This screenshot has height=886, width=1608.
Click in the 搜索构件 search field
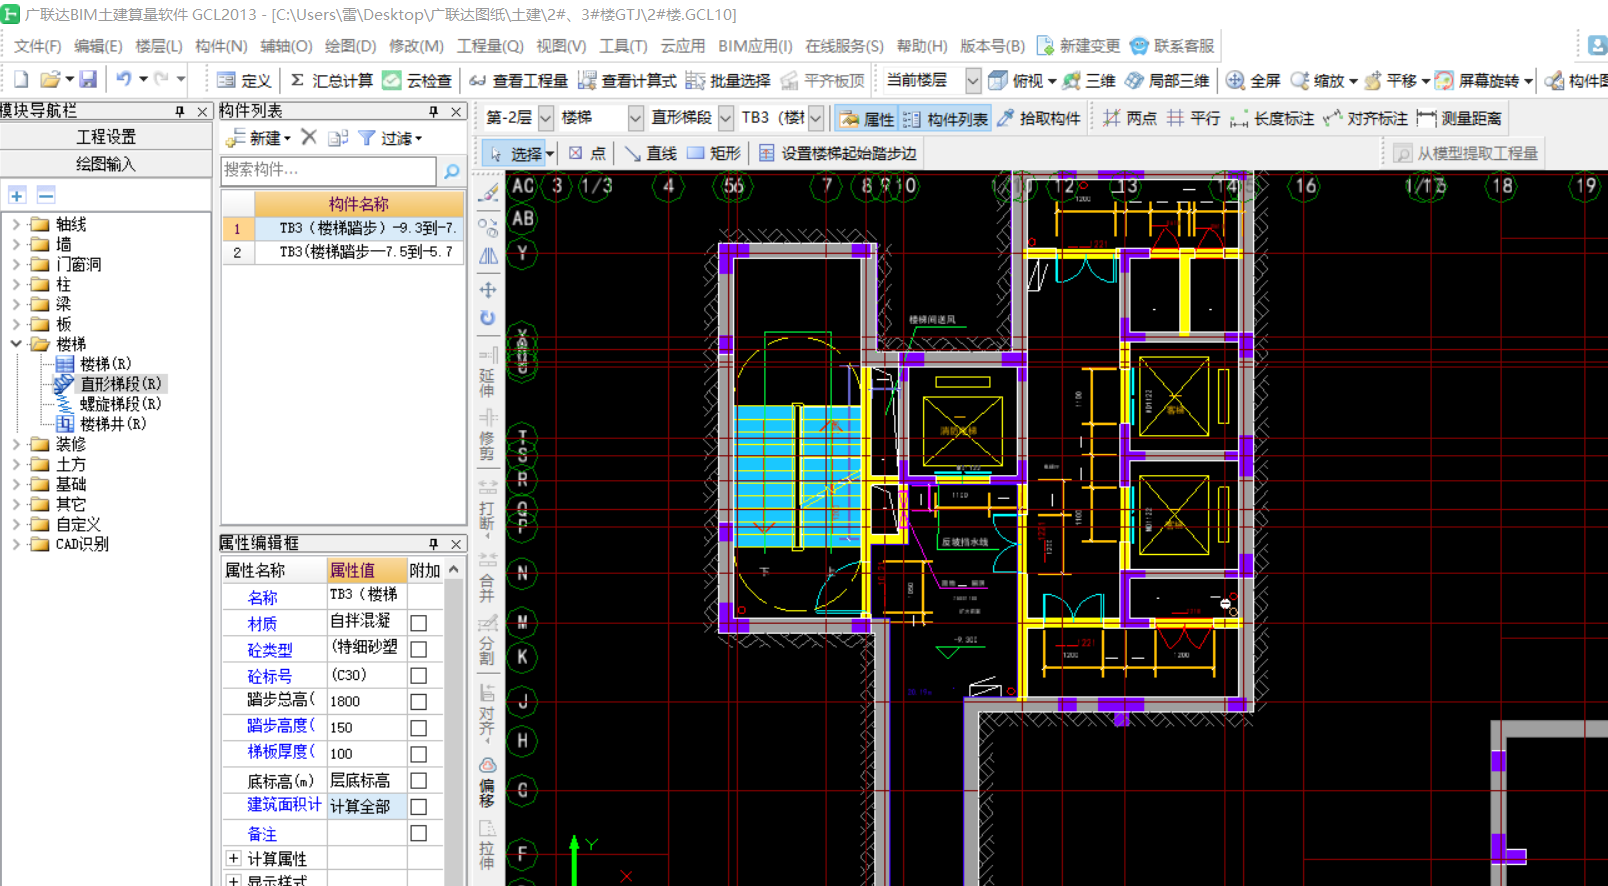pos(329,170)
